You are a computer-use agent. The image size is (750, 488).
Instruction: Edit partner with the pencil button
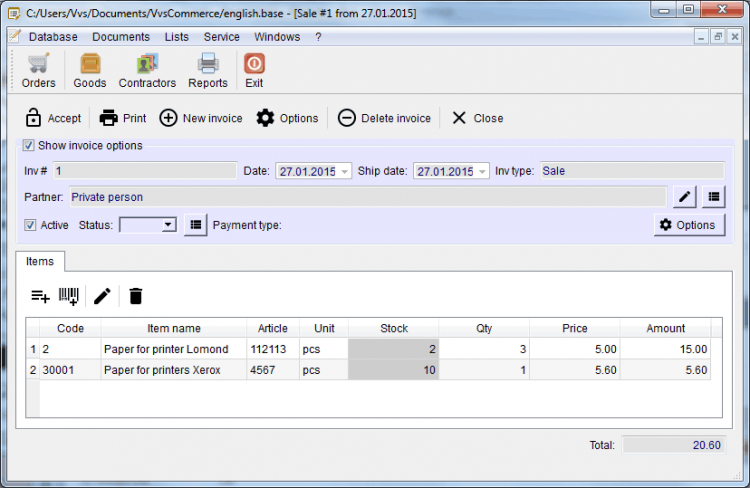tap(684, 197)
